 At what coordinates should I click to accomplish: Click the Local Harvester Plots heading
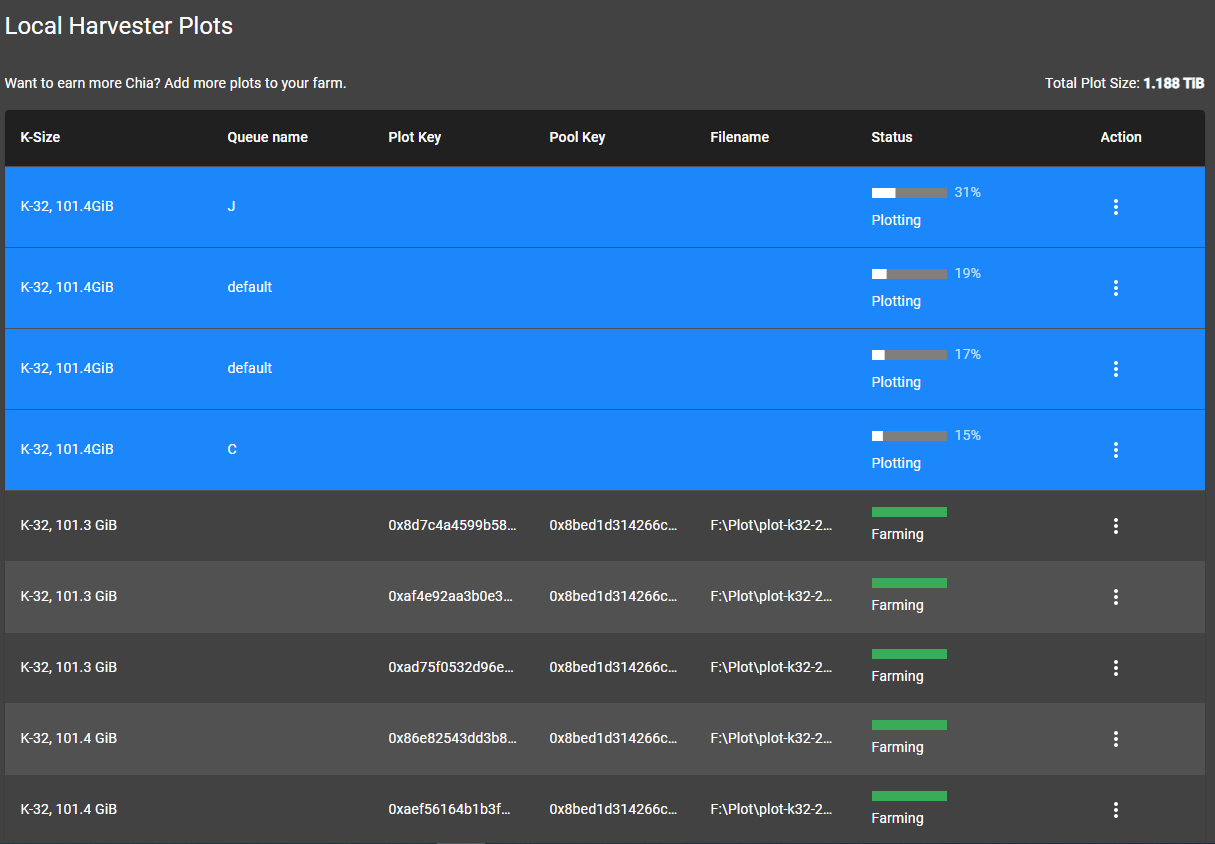[x=119, y=26]
